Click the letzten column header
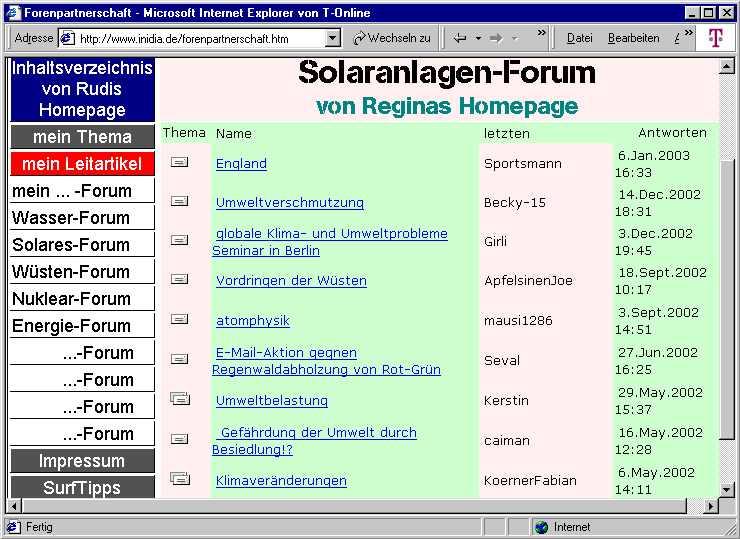Viewport: 740px width, 539px height. coord(506,134)
